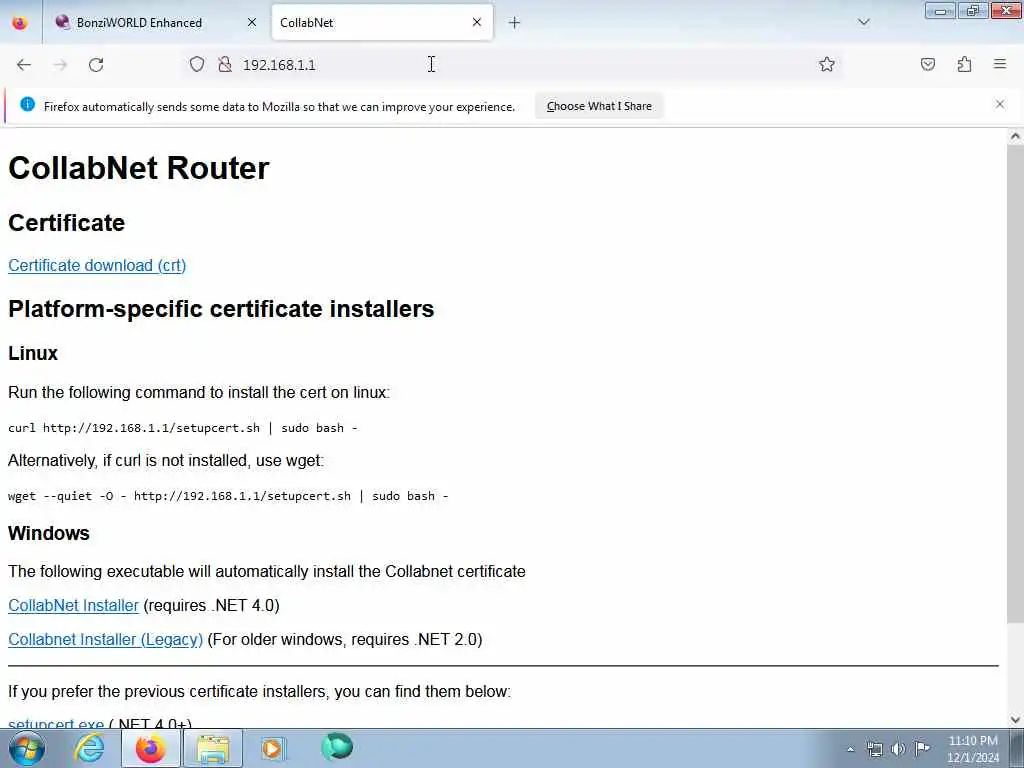Open the Windows Start orb
The width and height of the screenshot is (1024, 768).
[x=27, y=748]
